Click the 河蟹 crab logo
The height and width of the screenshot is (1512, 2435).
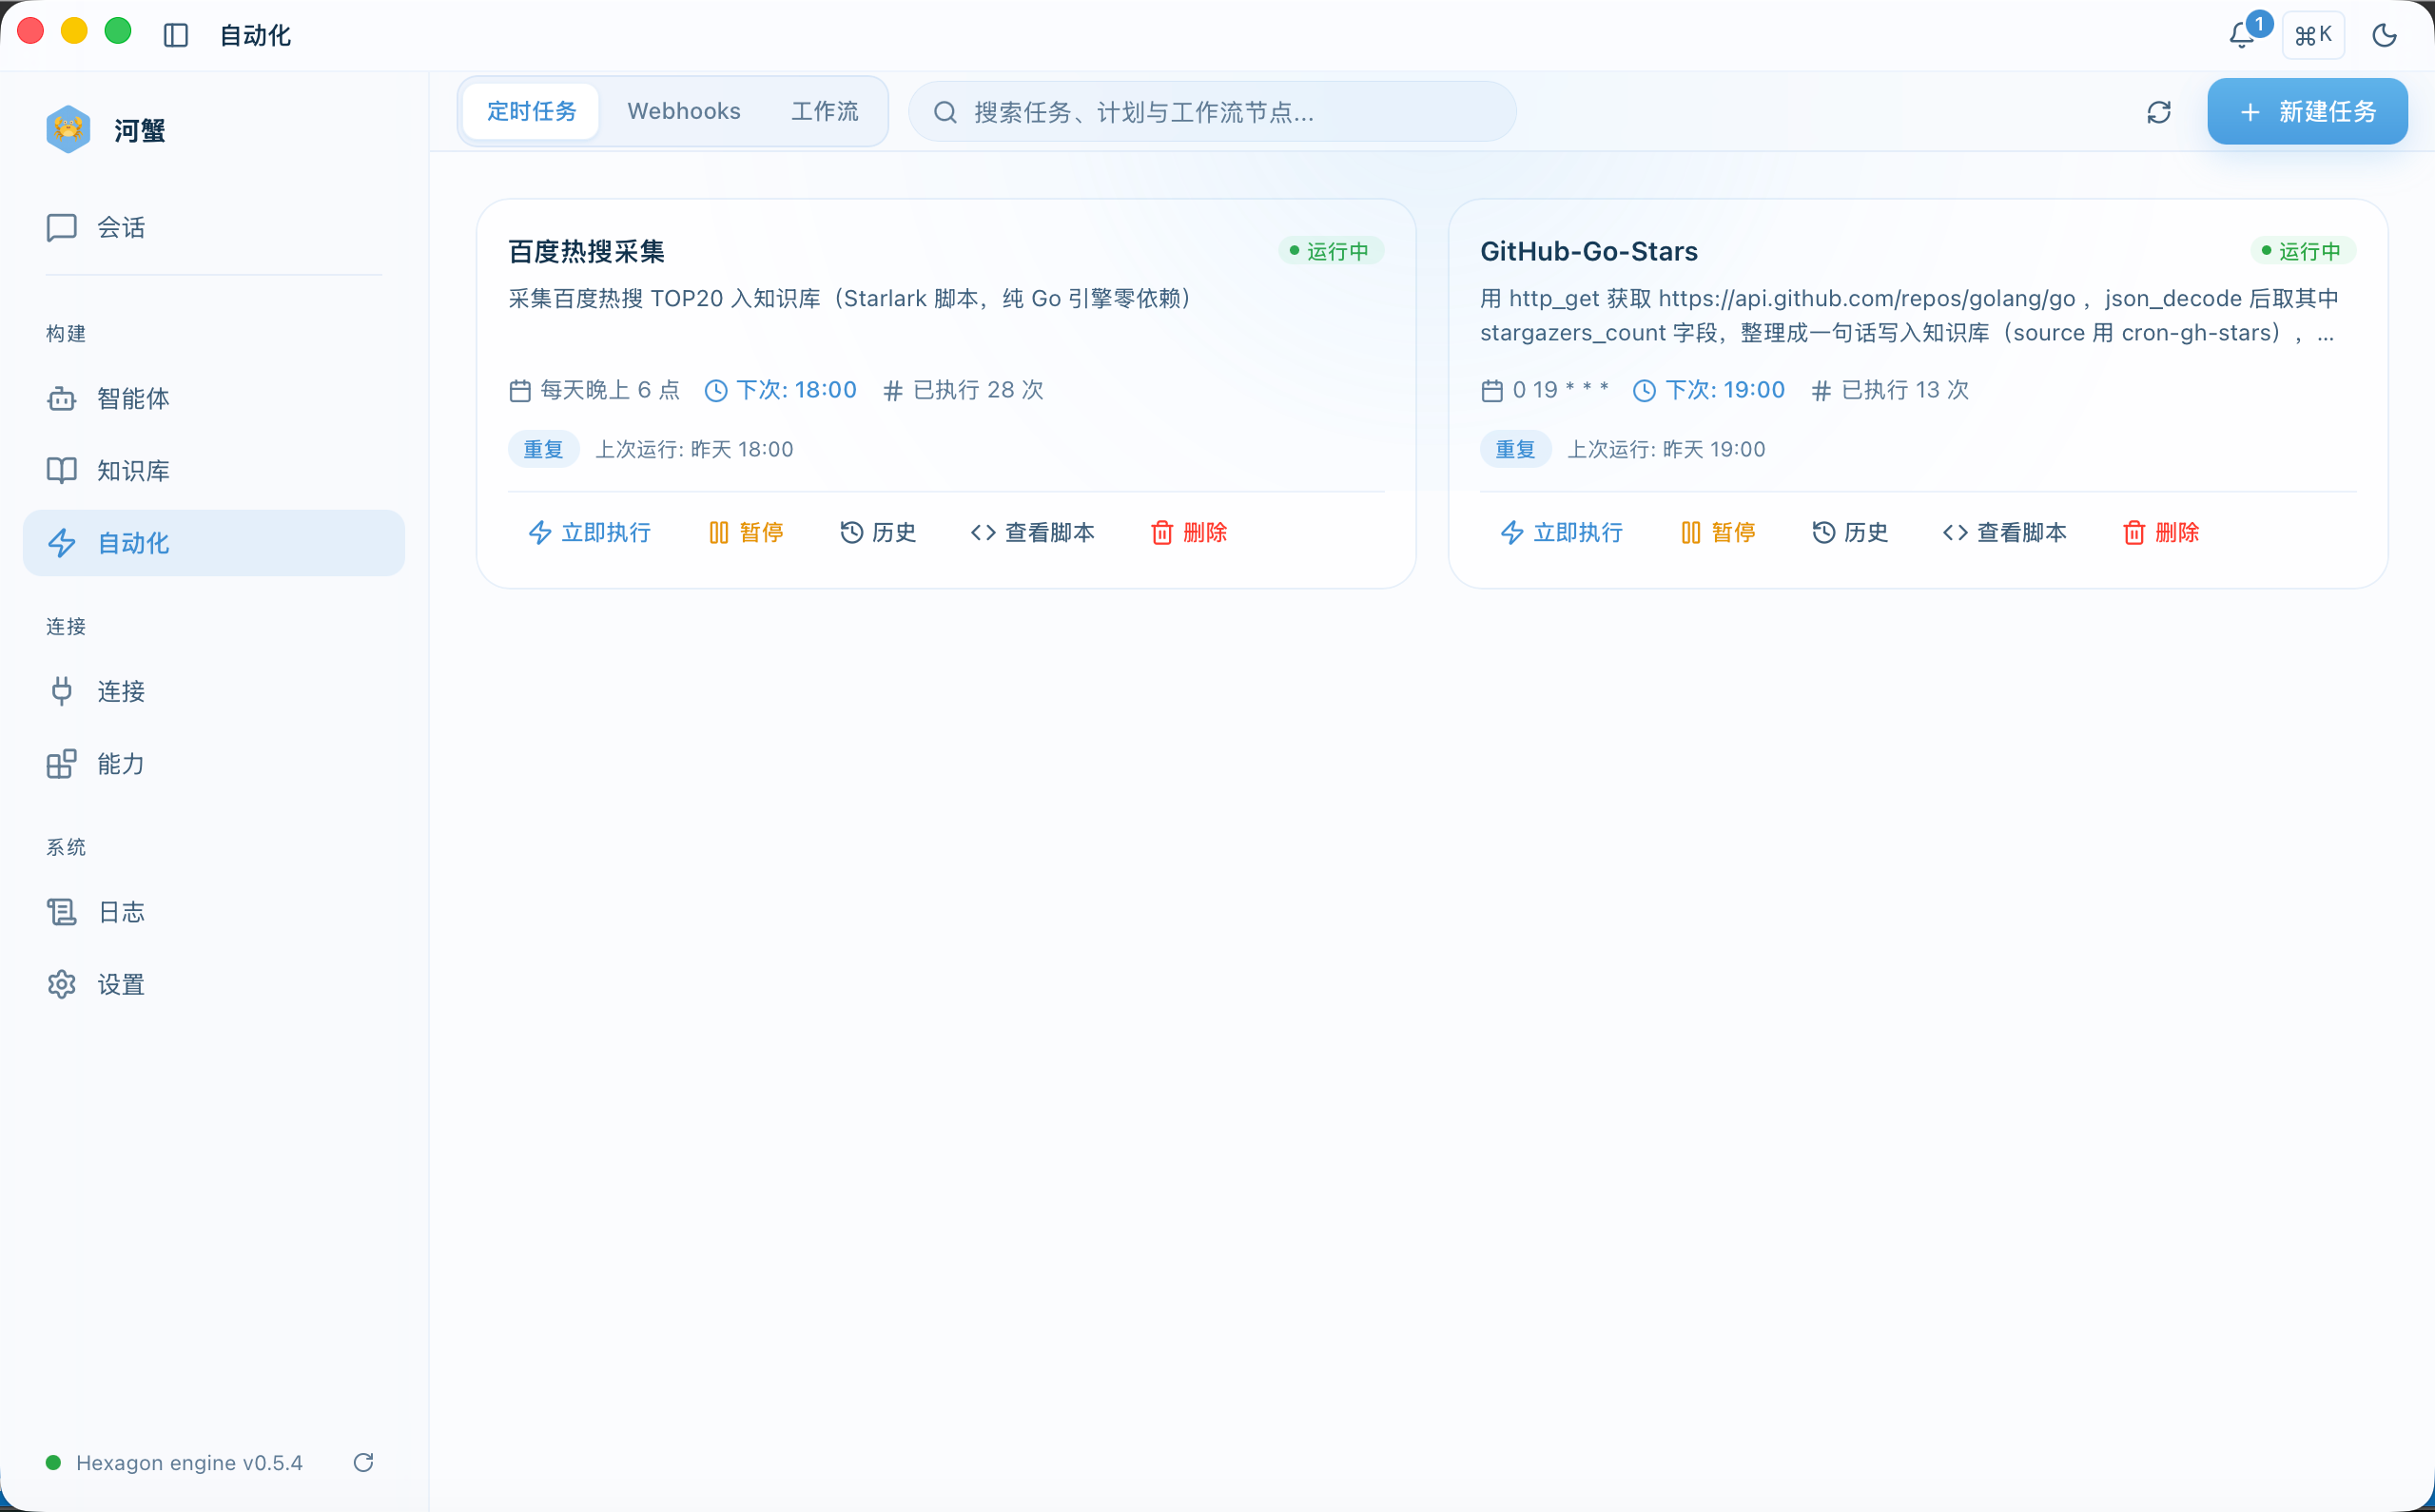pyautogui.click(x=68, y=130)
